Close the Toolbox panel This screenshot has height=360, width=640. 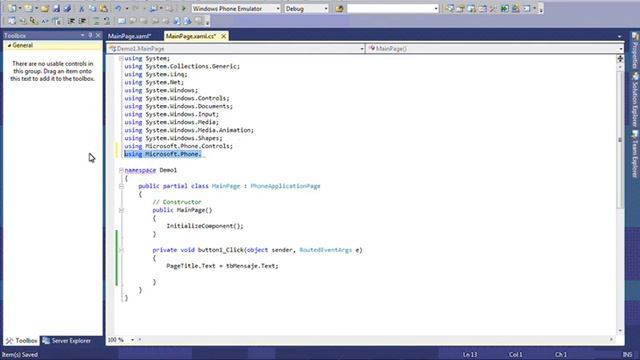point(98,36)
